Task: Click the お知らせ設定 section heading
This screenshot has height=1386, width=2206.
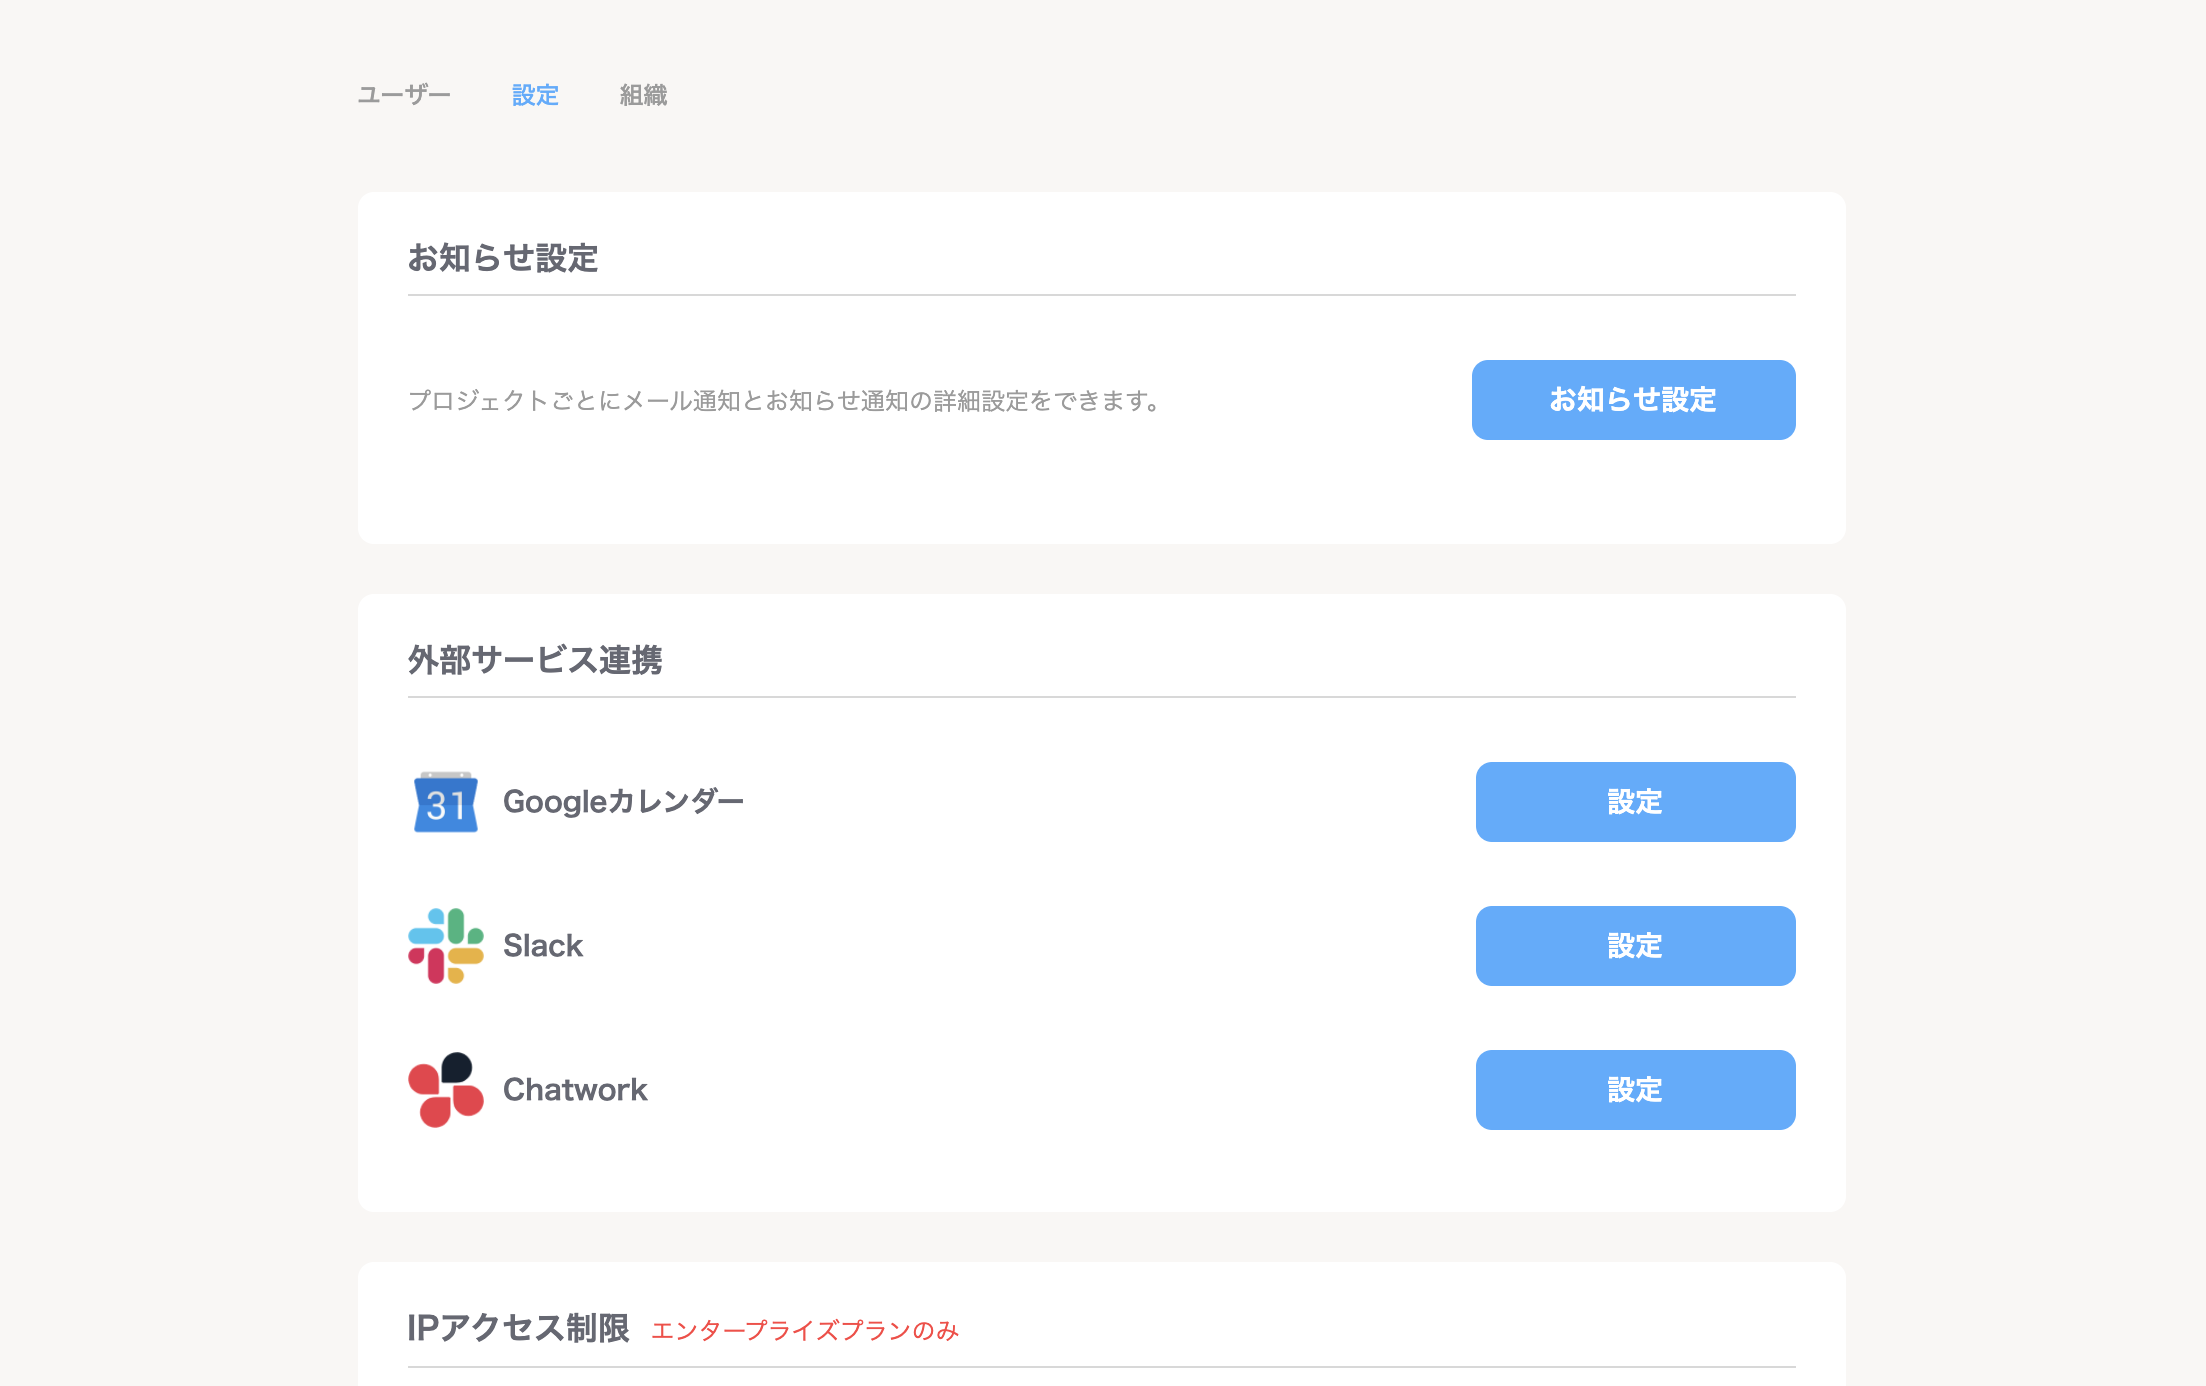Action: [x=503, y=258]
